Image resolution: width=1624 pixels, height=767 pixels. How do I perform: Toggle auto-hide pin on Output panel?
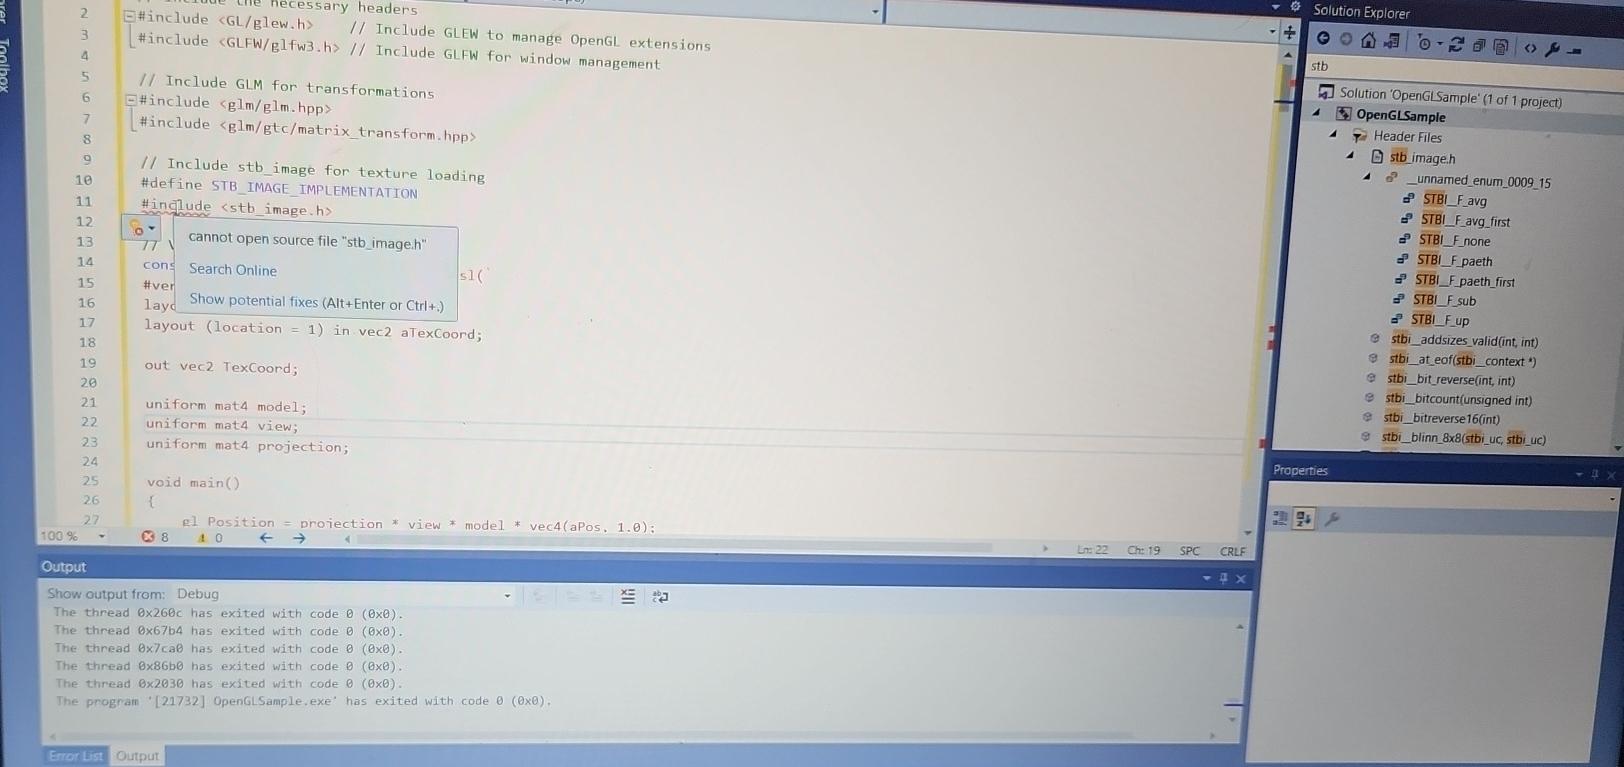[1223, 578]
